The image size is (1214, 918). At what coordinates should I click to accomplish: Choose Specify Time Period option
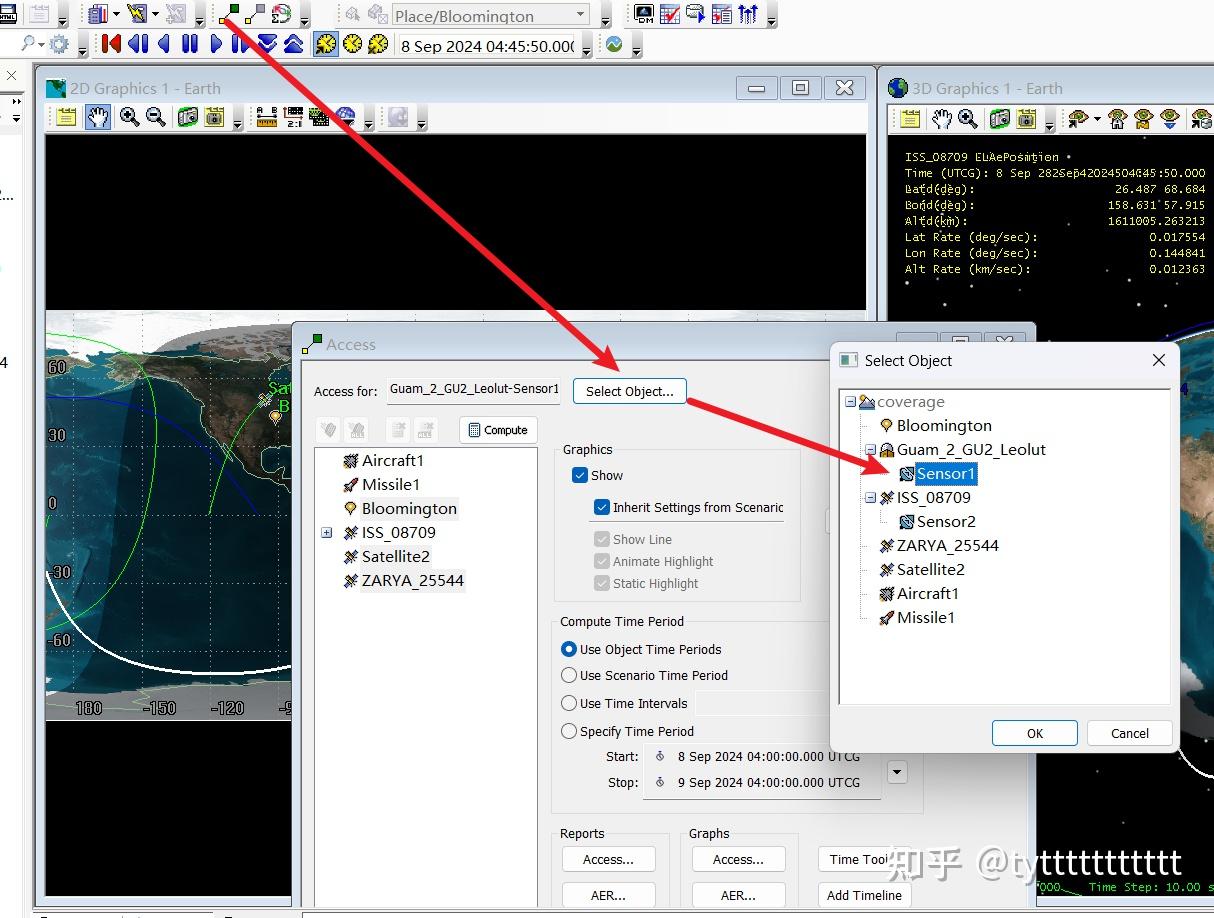[x=569, y=731]
